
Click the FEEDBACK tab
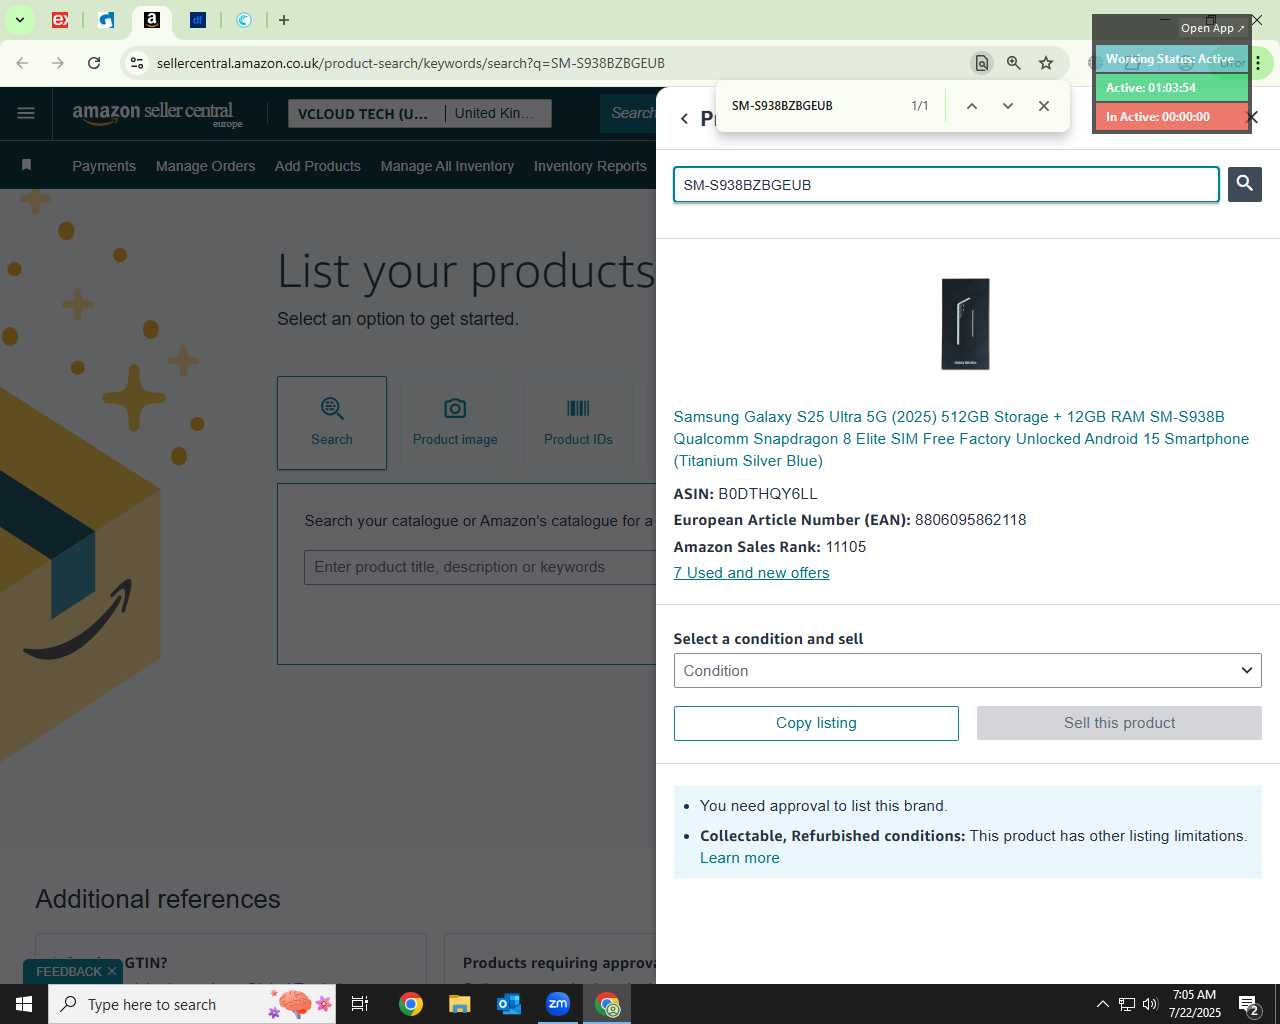(x=68, y=971)
